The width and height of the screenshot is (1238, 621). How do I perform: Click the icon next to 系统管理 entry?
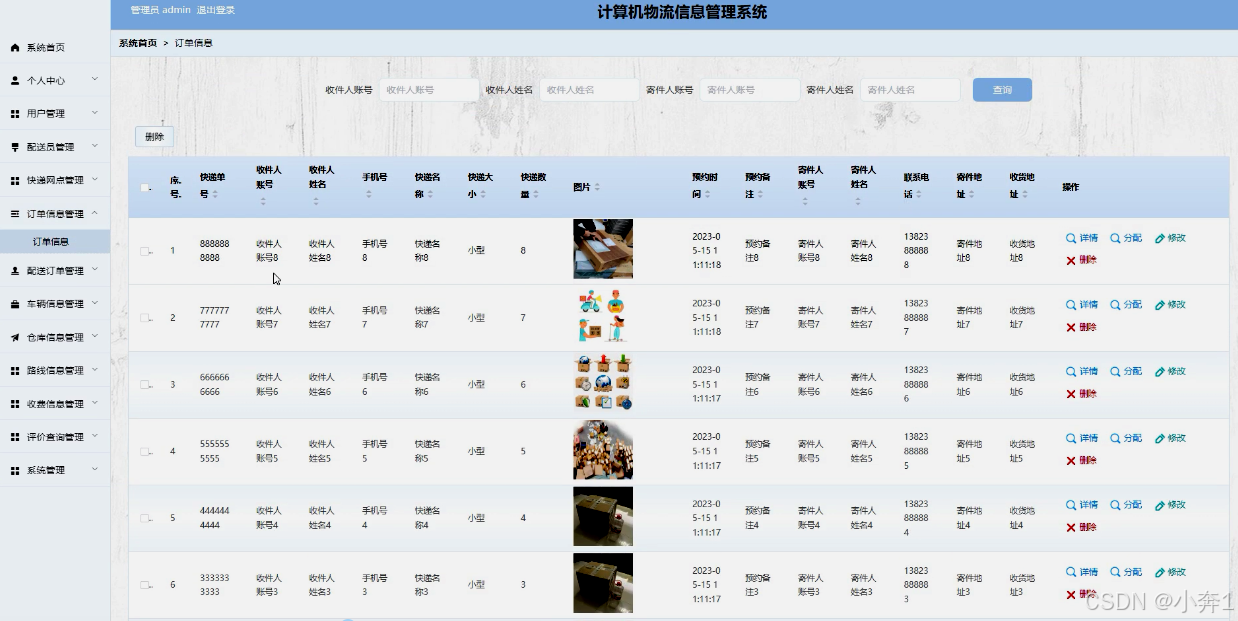(x=13, y=468)
